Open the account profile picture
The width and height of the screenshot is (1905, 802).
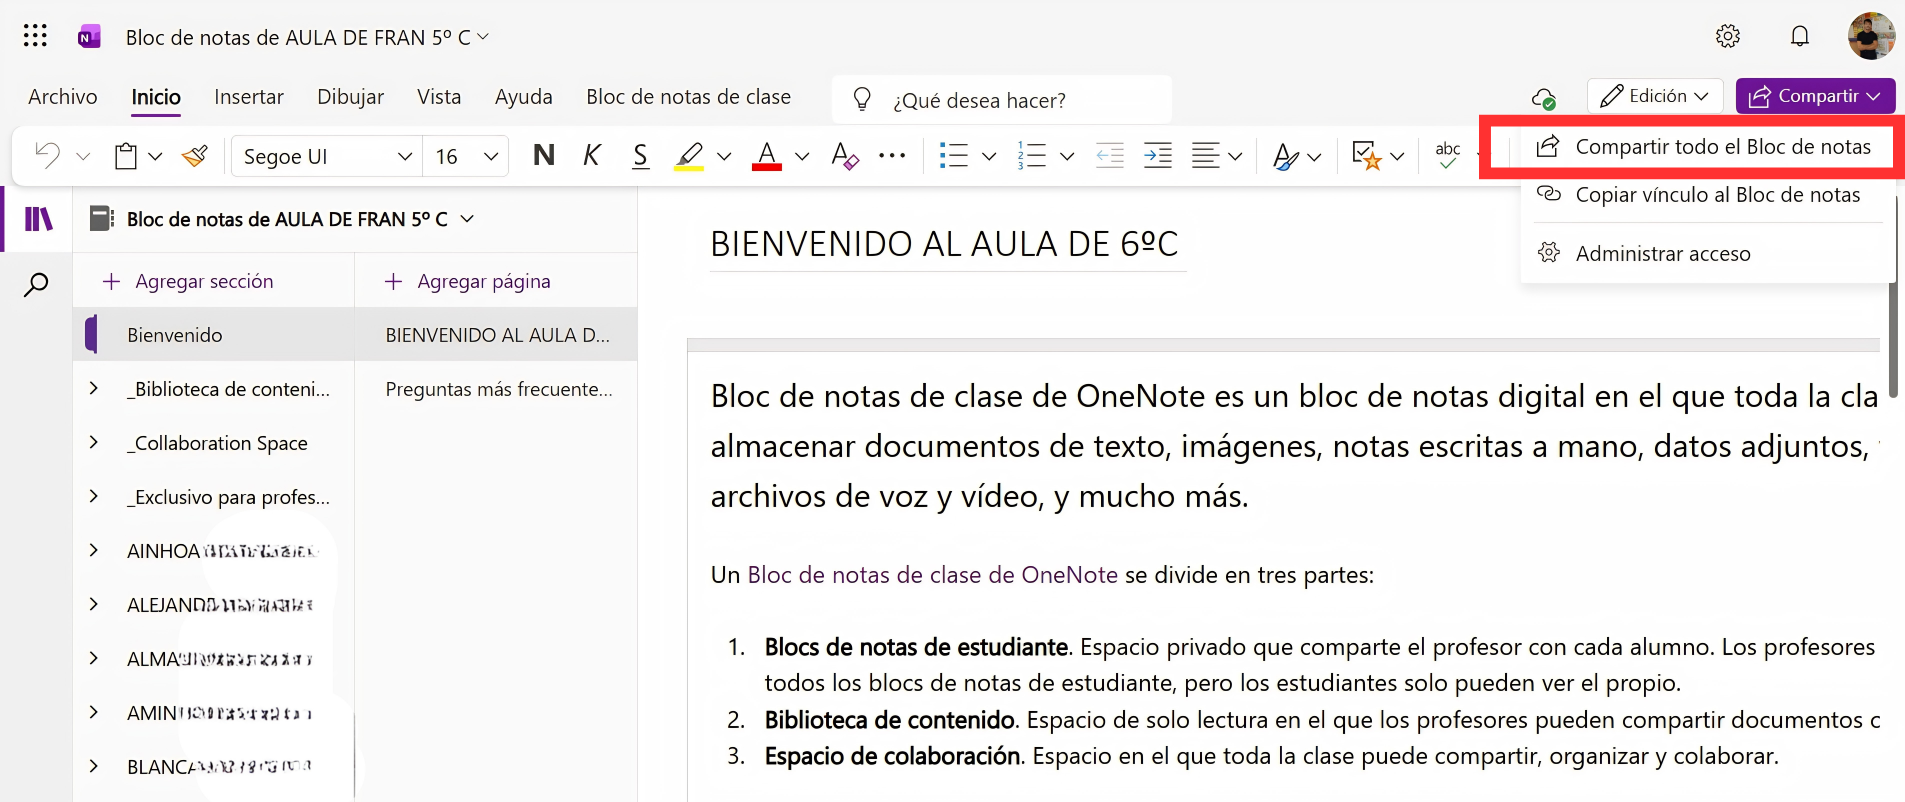tap(1871, 37)
